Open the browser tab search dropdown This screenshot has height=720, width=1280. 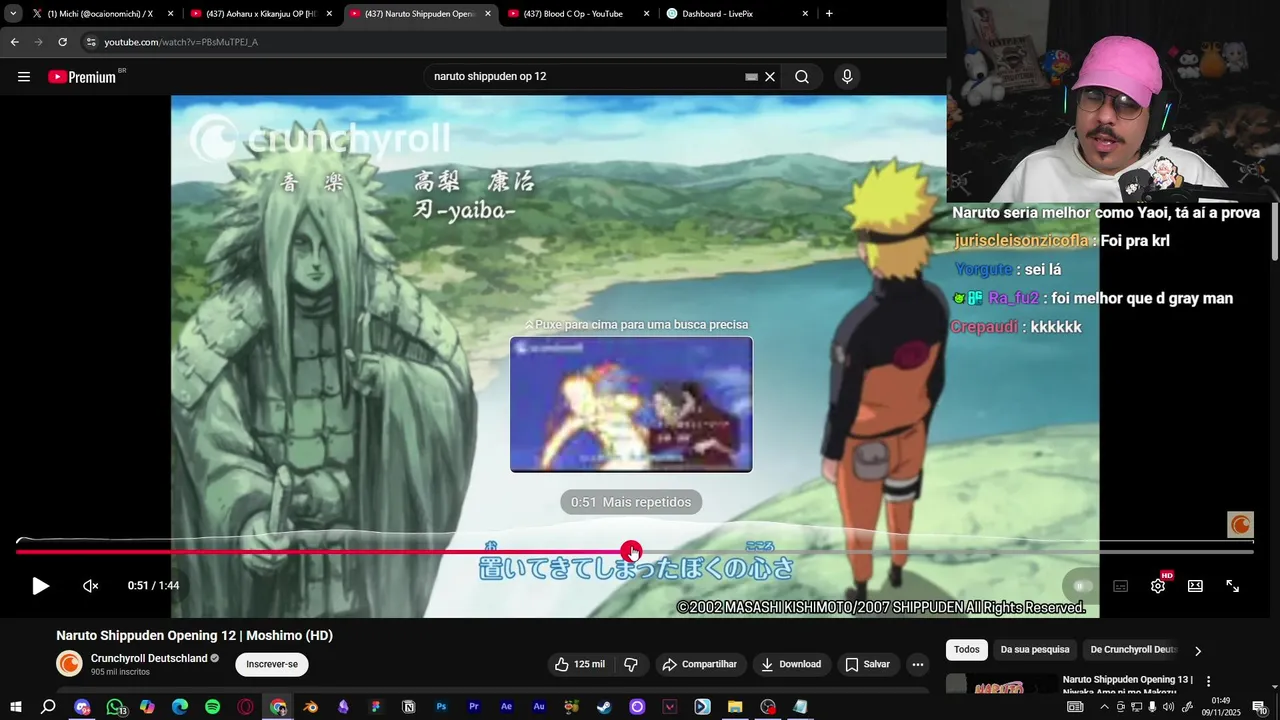pos(13,14)
